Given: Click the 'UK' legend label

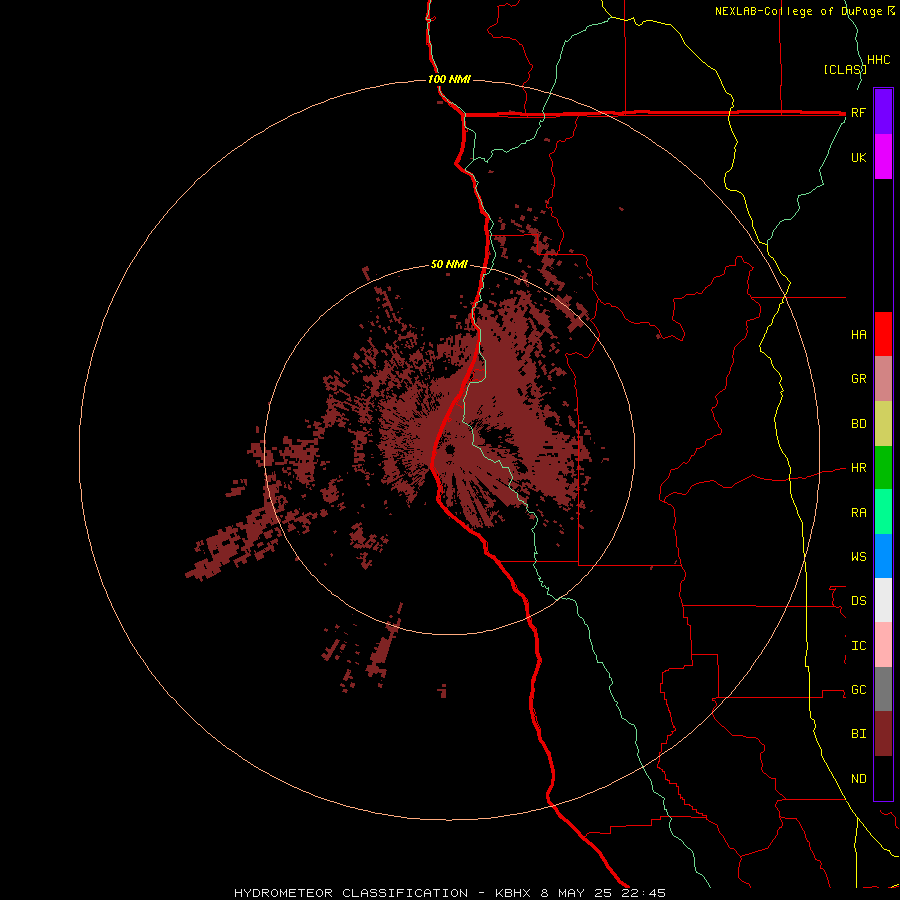Looking at the screenshot, I should [858, 157].
